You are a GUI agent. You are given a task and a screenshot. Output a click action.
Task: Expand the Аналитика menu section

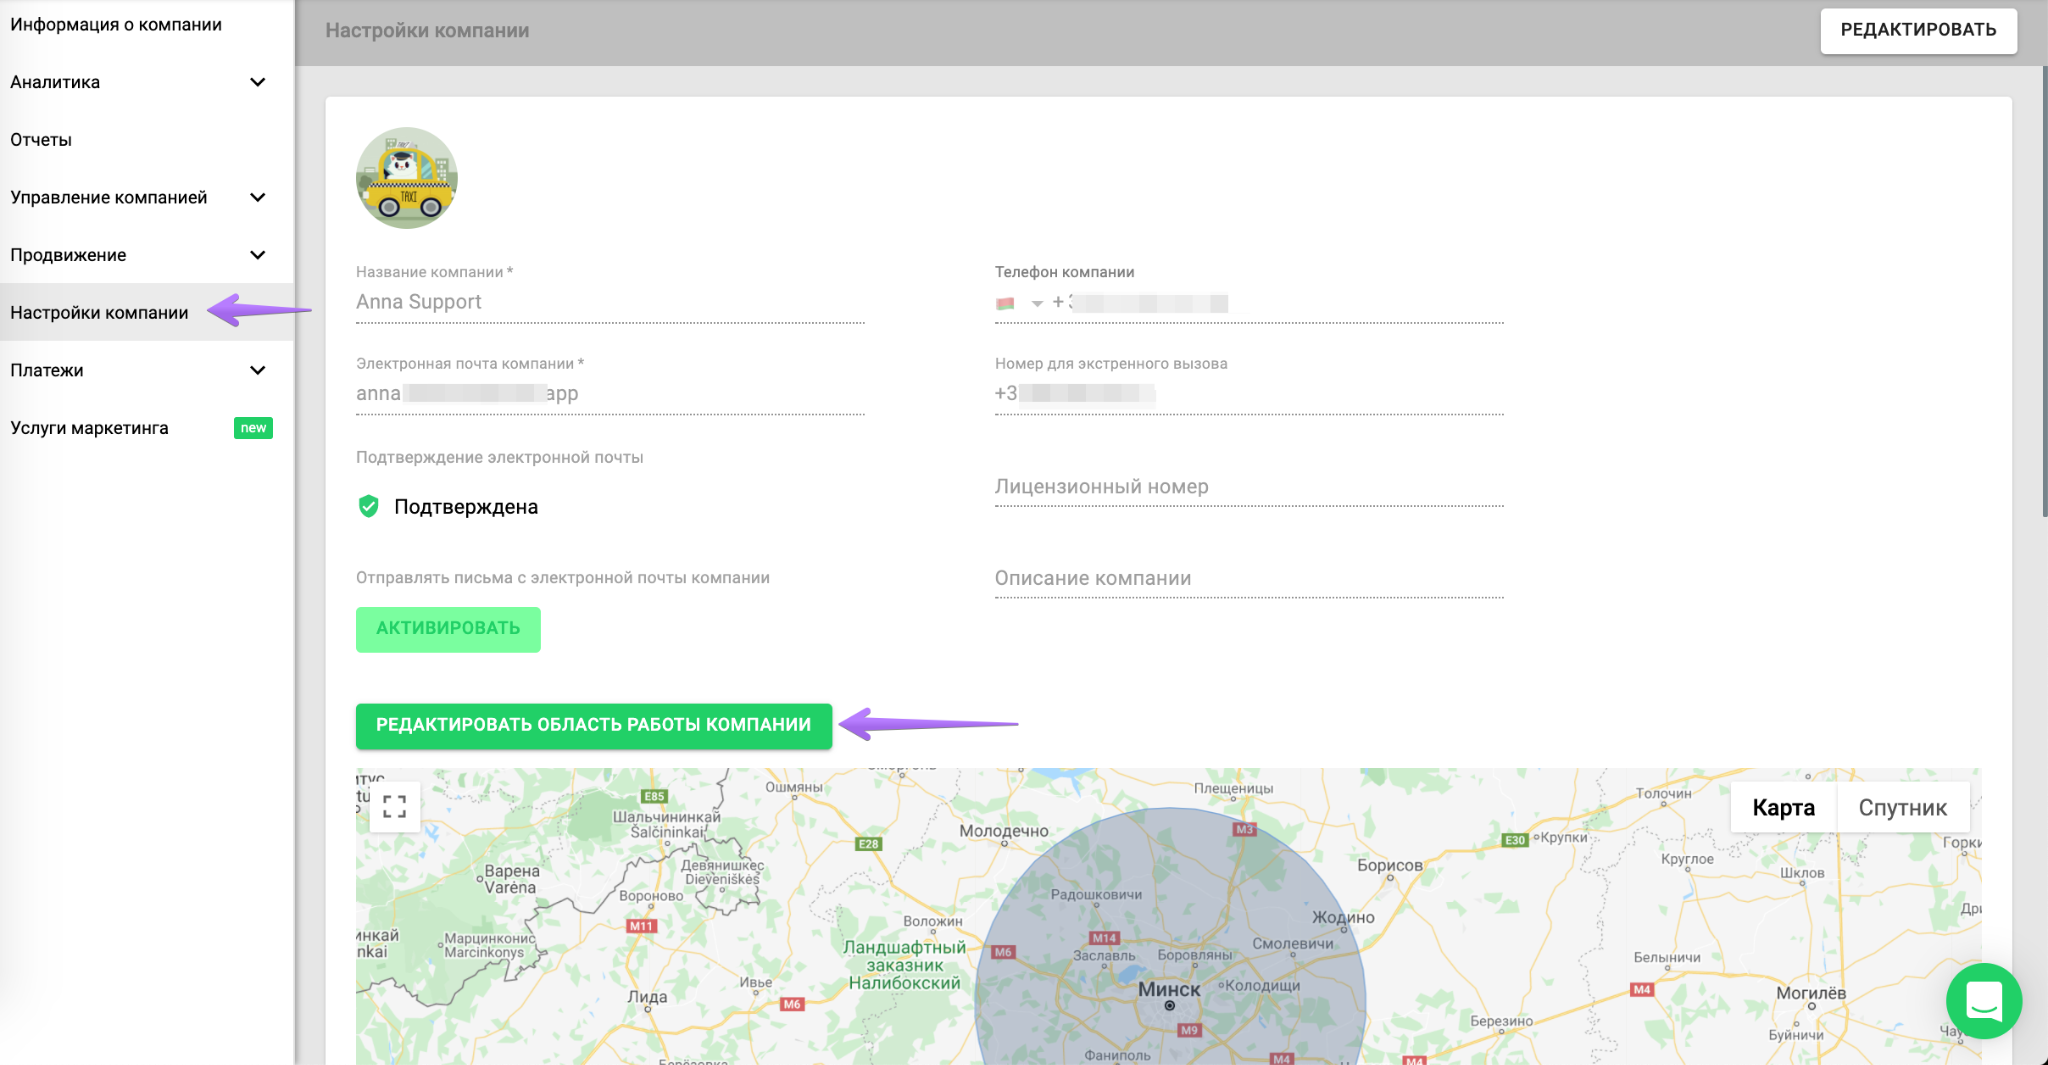pos(257,82)
